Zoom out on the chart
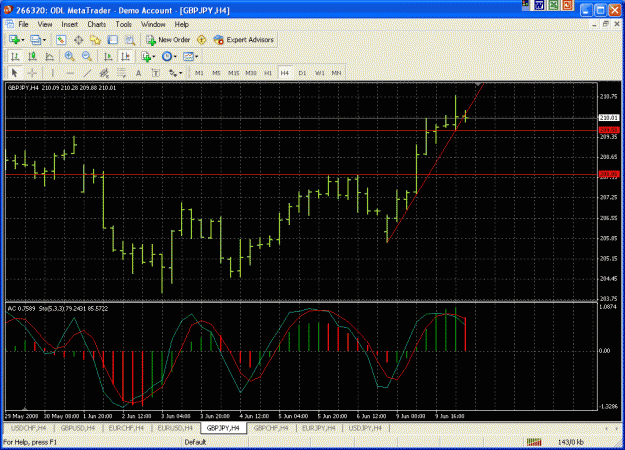The height and width of the screenshot is (450, 625). 86,57
